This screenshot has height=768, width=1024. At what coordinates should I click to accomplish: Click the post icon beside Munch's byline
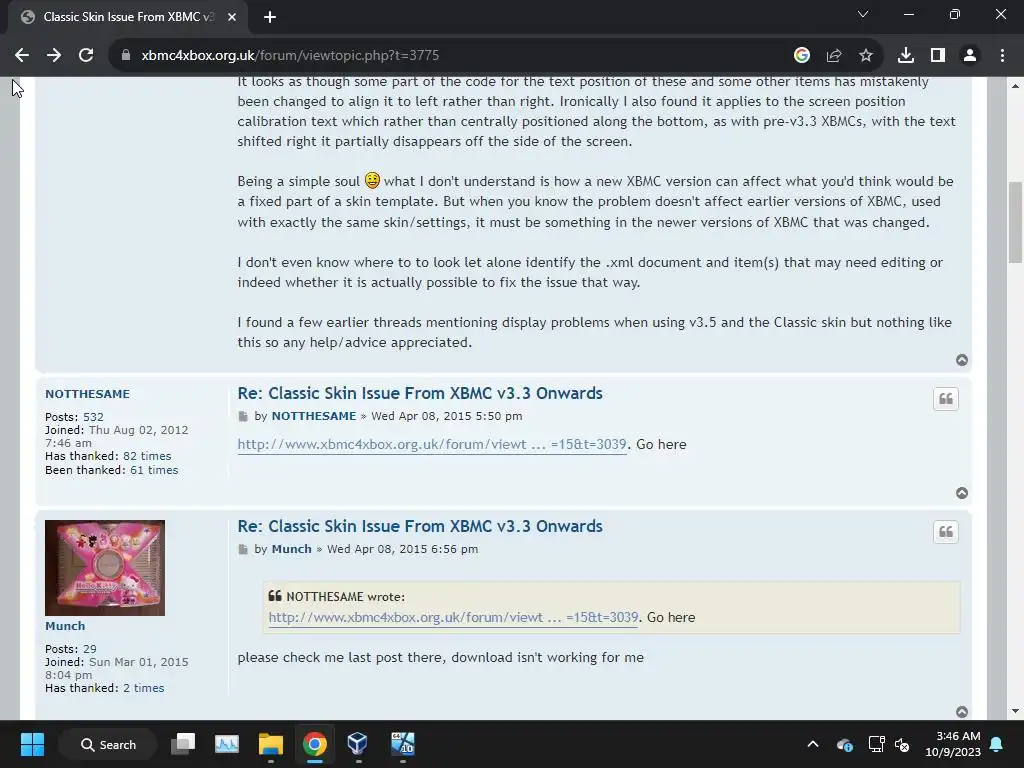pyautogui.click(x=243, y=550)
